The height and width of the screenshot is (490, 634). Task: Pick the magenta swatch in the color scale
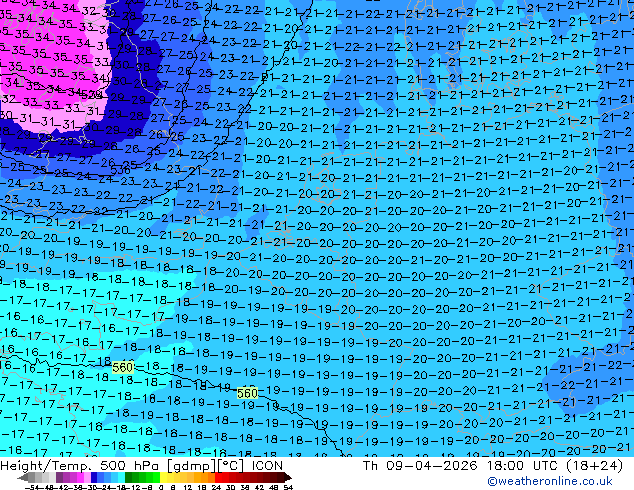(x=80, y=477)
